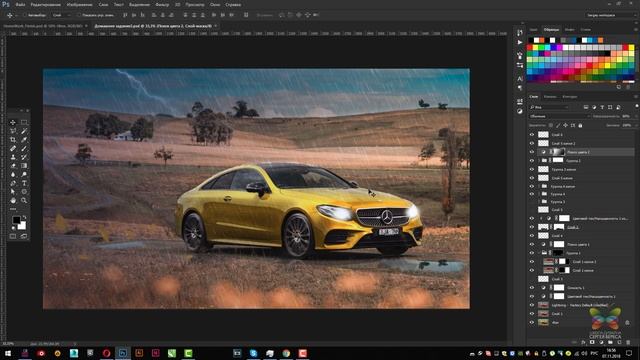This screenshot has width=640, height=360.
Task: Hide the Фон background layer
Action: [x=531, y=322]
